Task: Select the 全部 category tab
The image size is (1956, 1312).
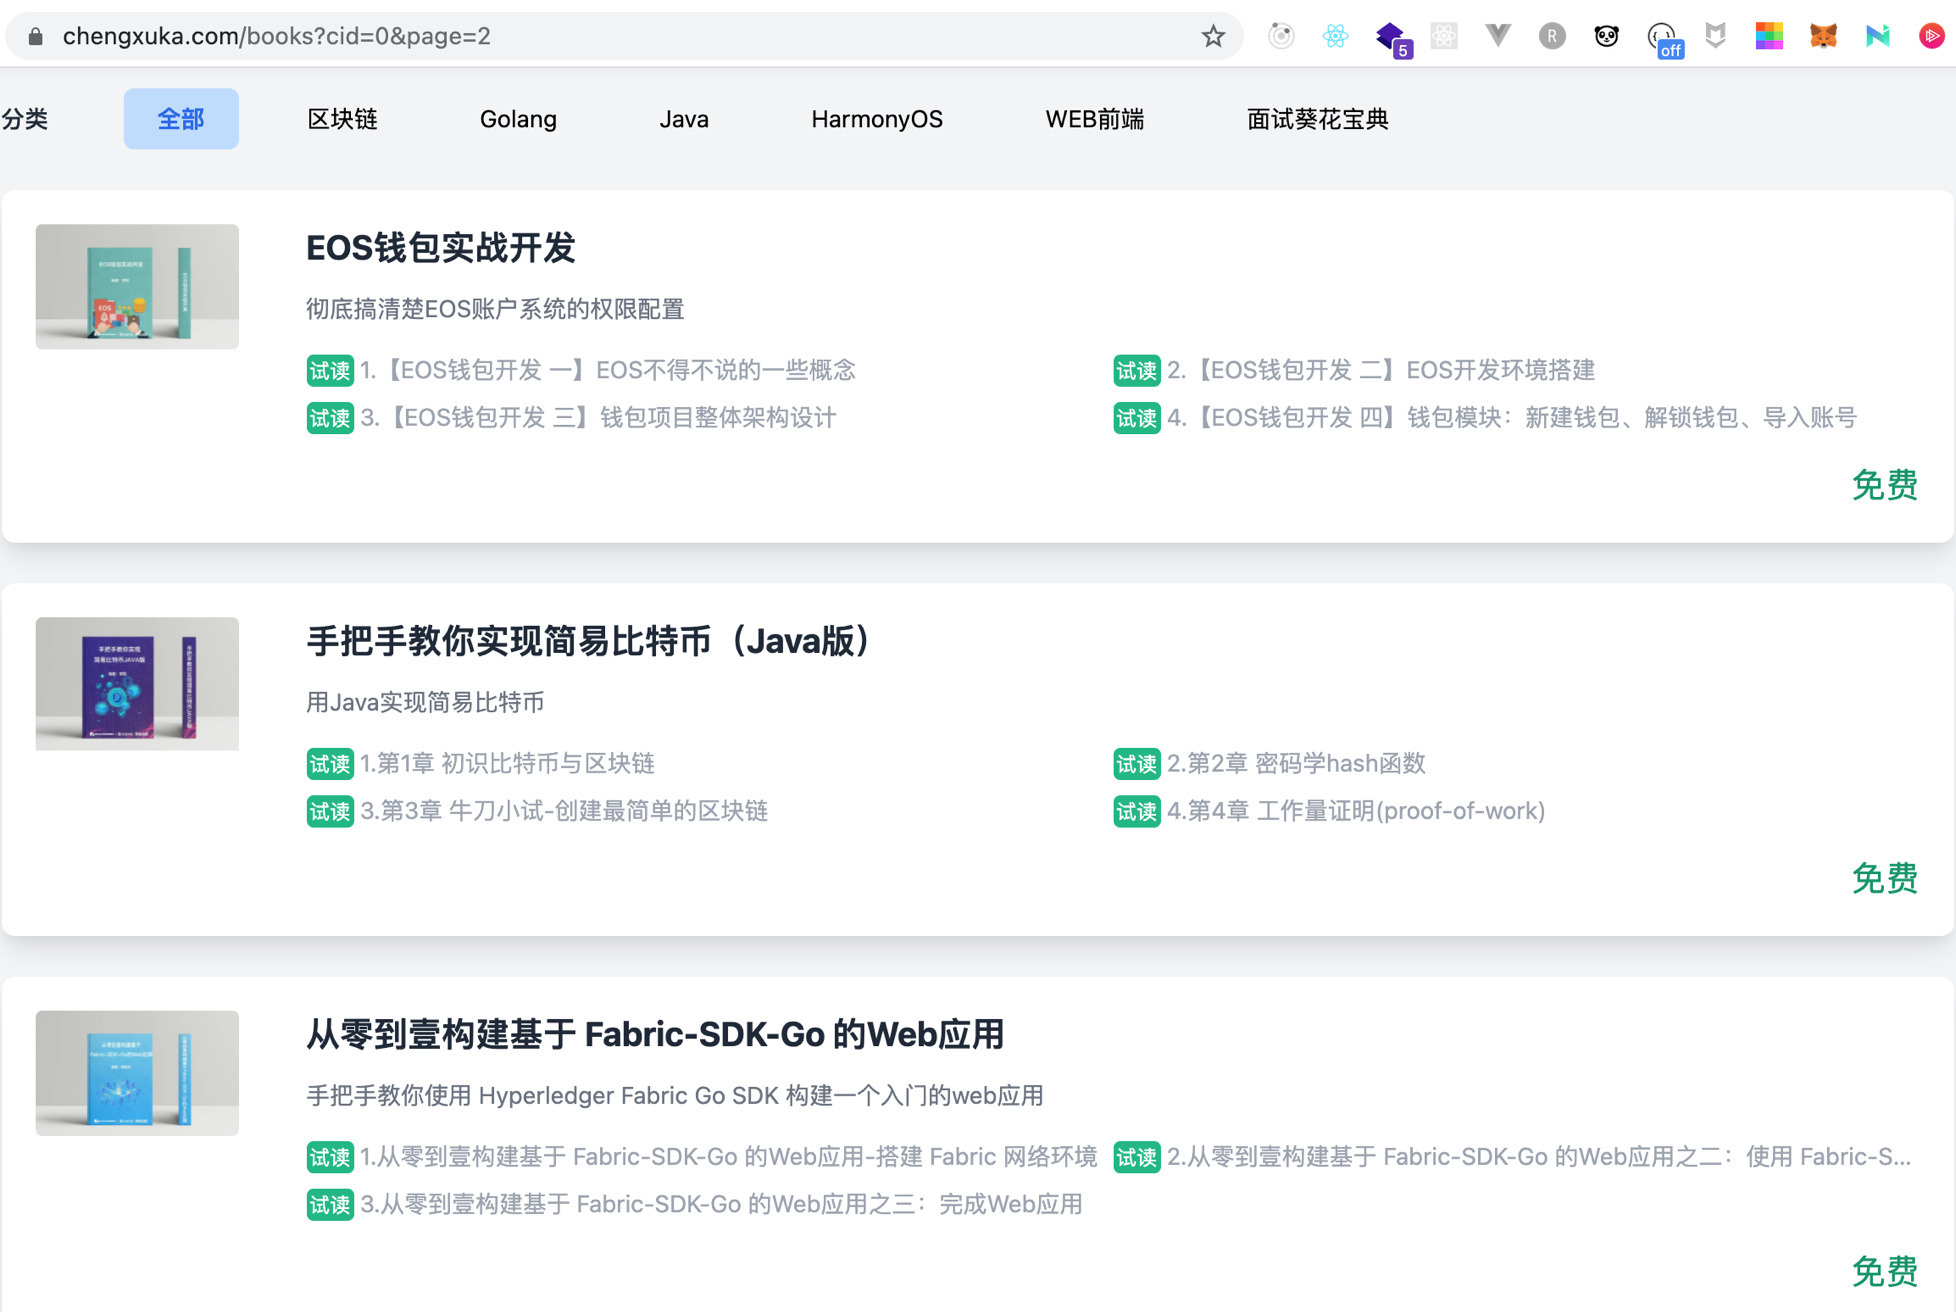Action: coord(181,119)
